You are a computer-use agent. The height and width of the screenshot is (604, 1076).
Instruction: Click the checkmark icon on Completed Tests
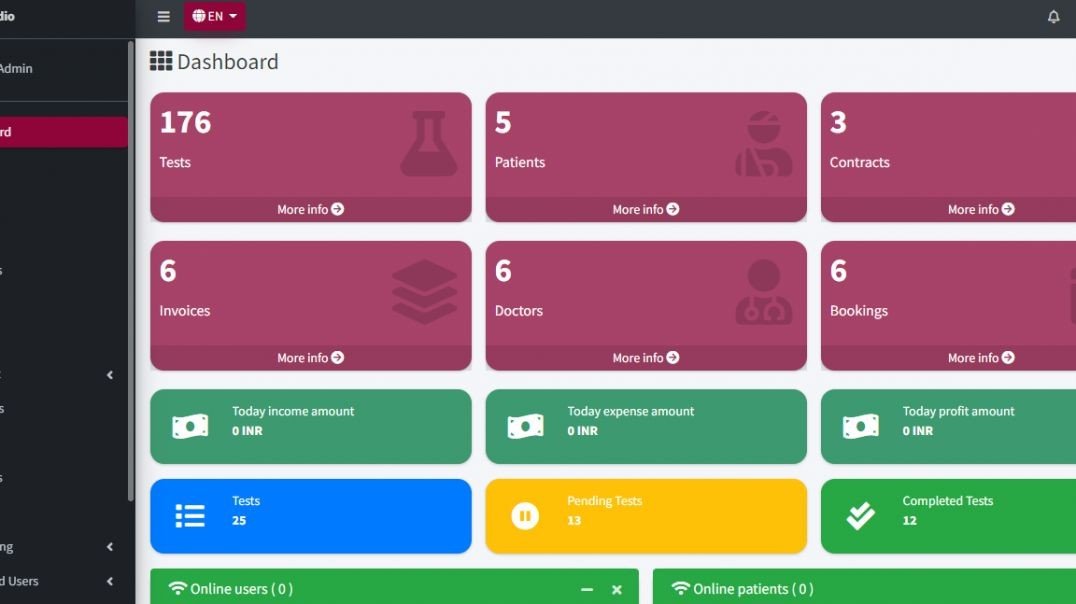(858, 515)
